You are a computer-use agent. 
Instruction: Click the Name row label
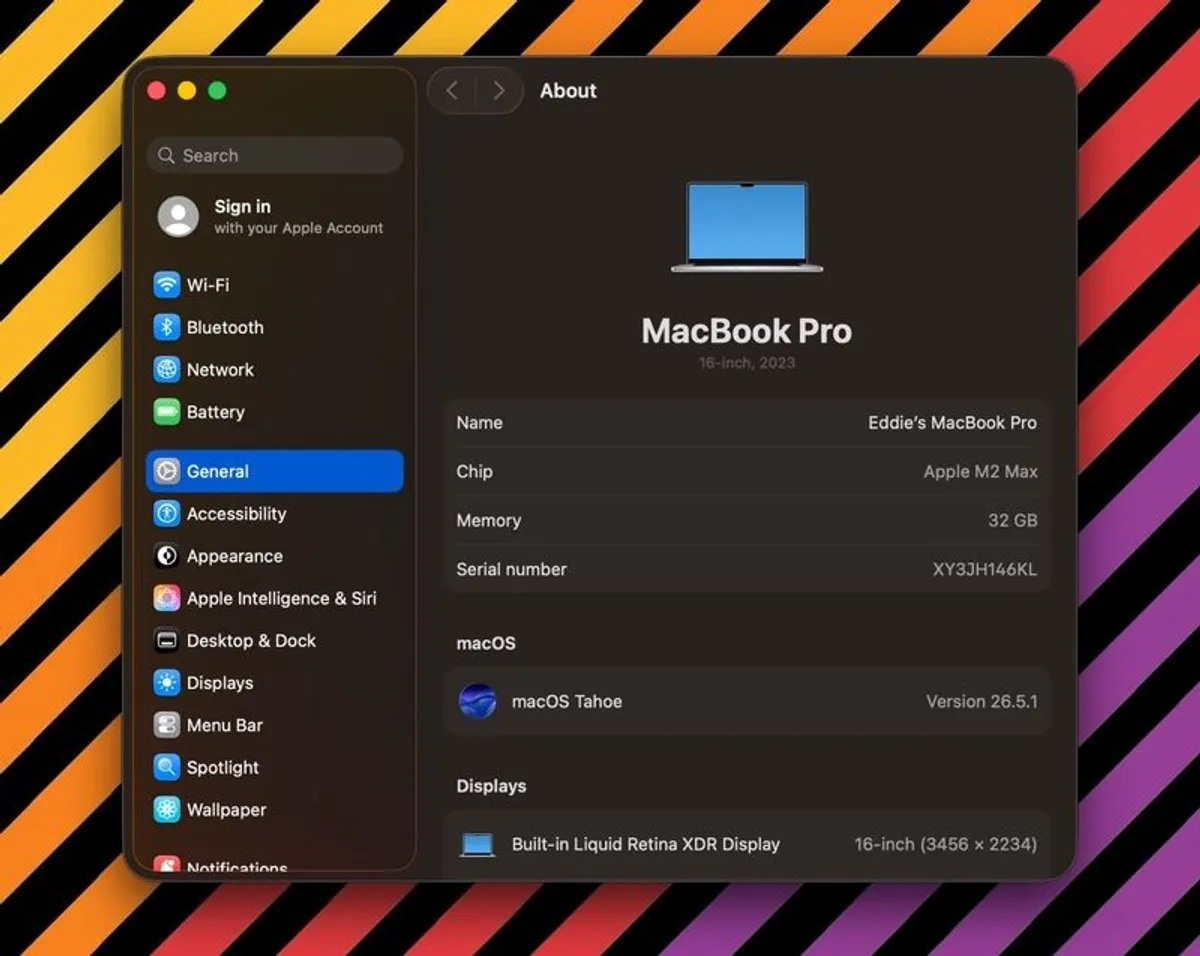479,423
